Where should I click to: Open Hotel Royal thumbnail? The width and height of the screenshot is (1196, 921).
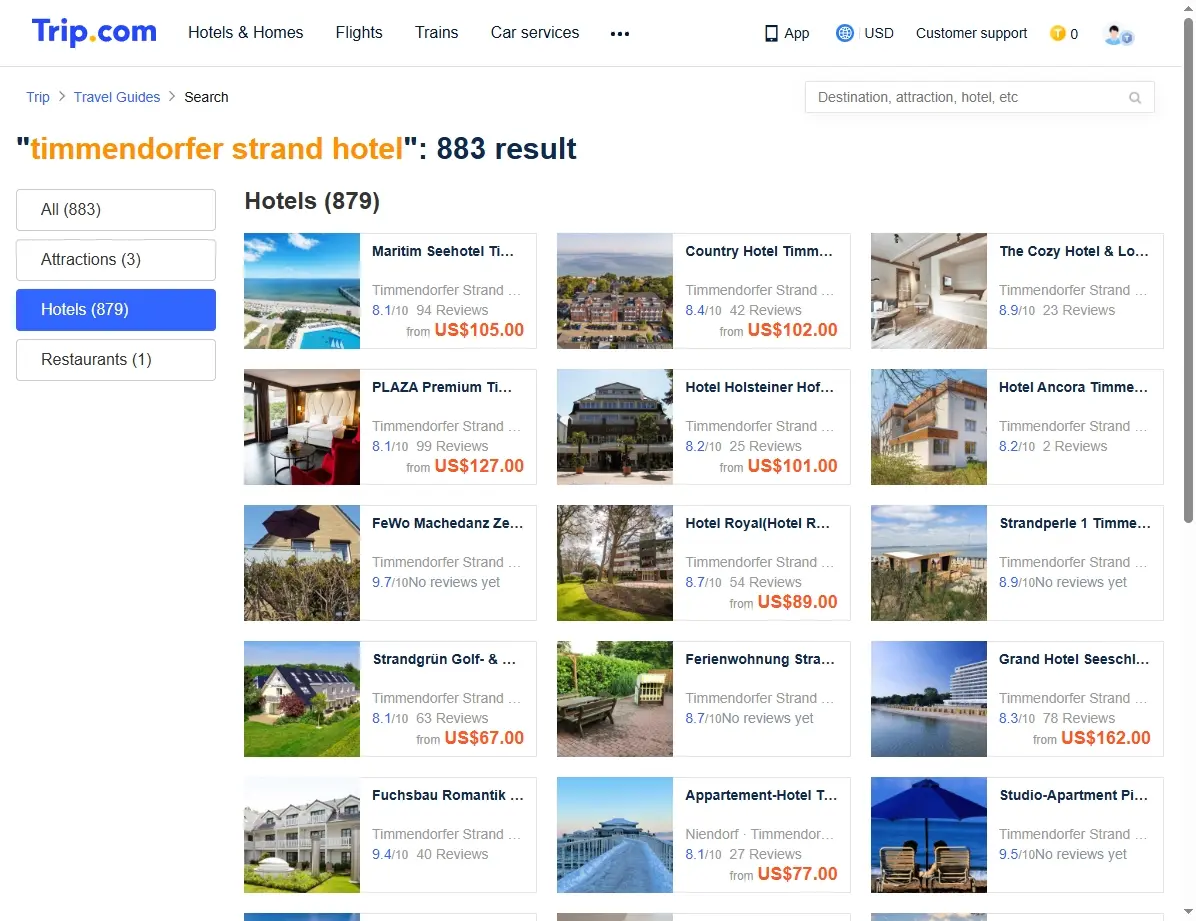(615, 563)
